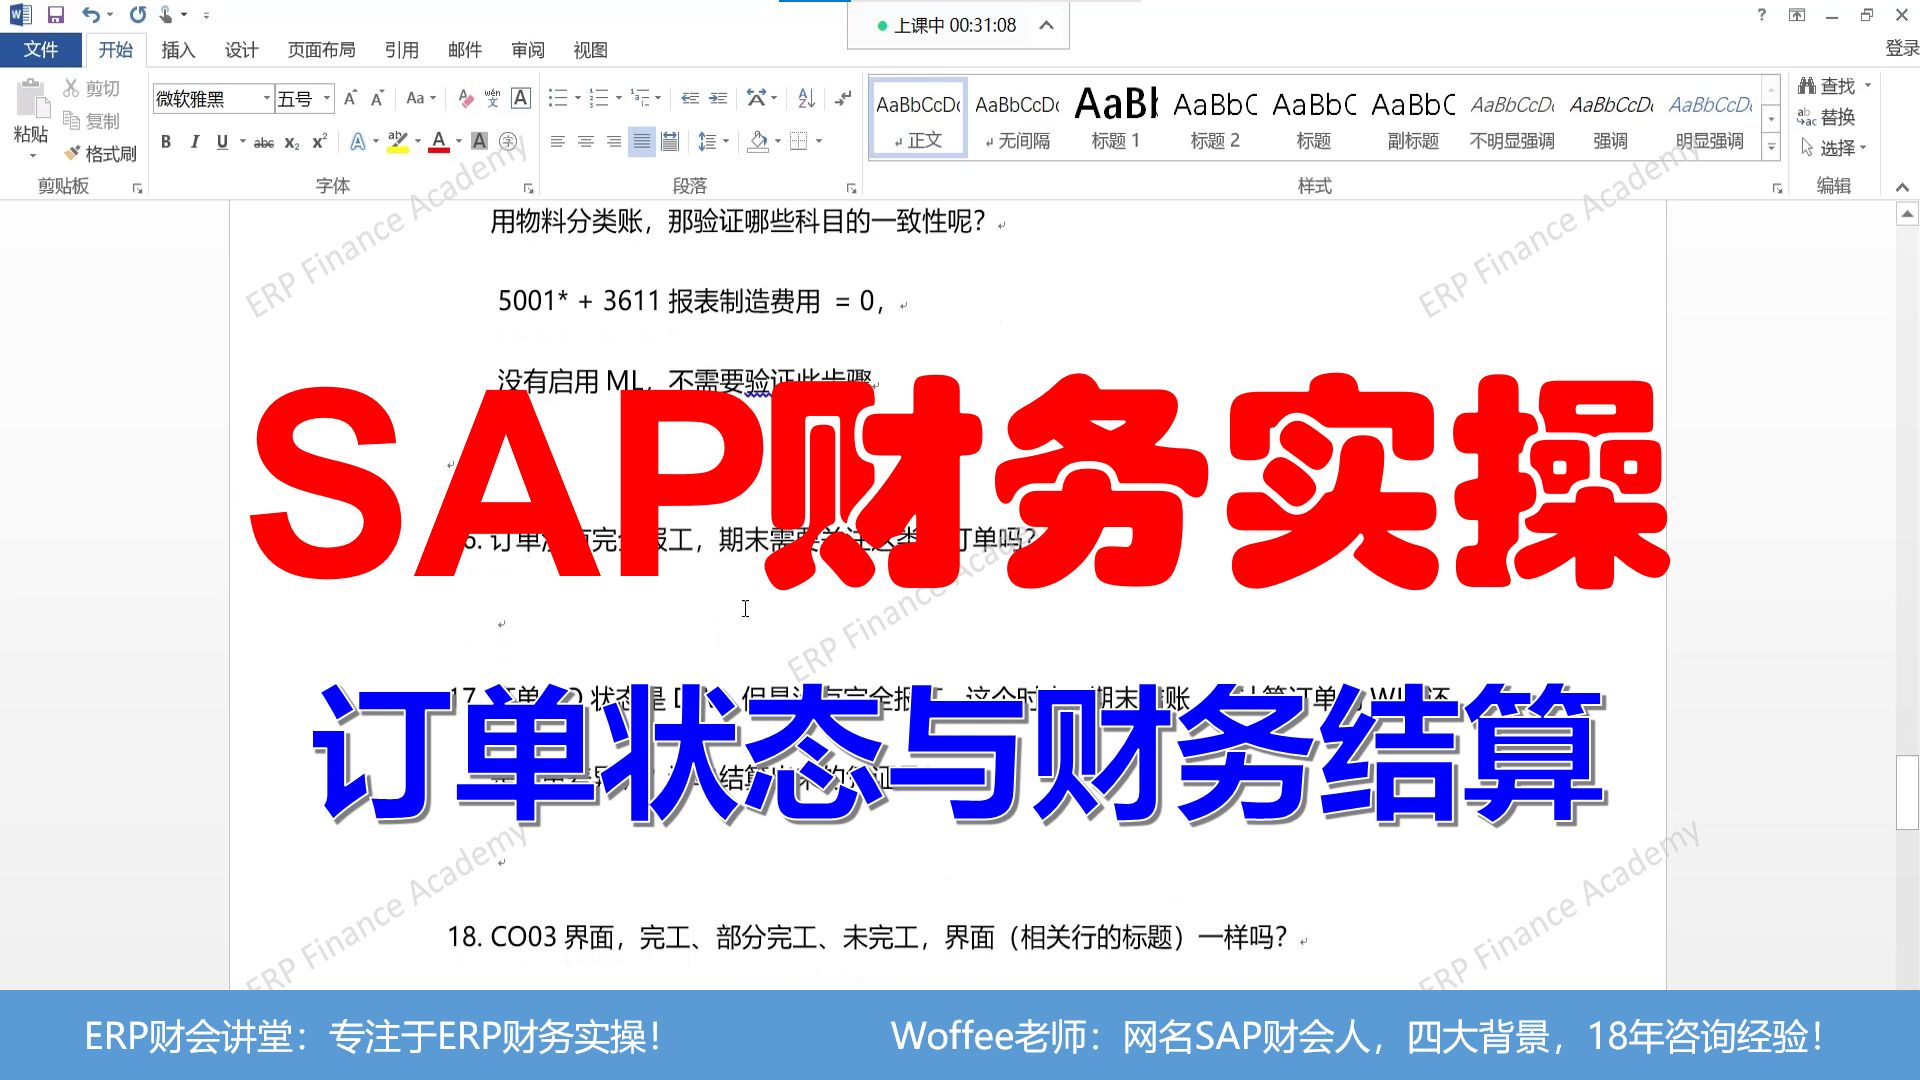
Task: Center align the paragraph
Action: [586, 142]
